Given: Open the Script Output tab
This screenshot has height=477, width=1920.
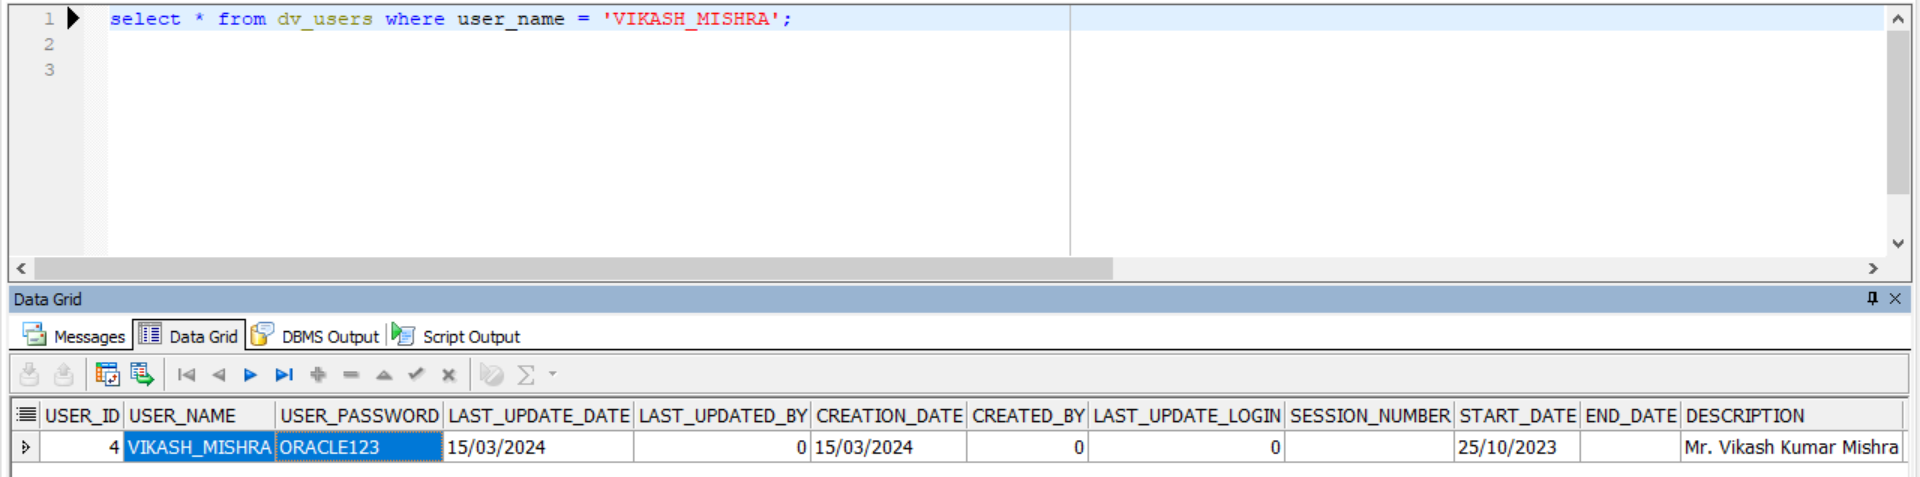Looking at the screenshot, I should [x=457, y=336].
